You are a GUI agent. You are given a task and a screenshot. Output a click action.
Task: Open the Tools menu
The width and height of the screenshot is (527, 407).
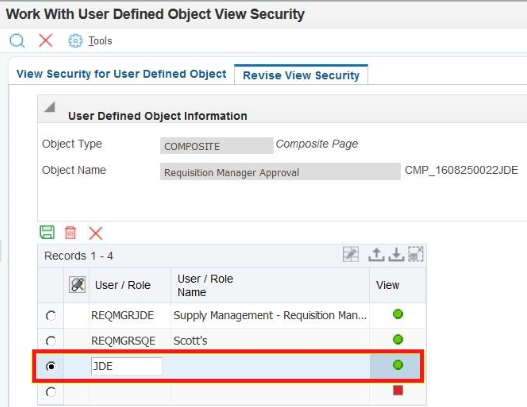pos(100,41)
